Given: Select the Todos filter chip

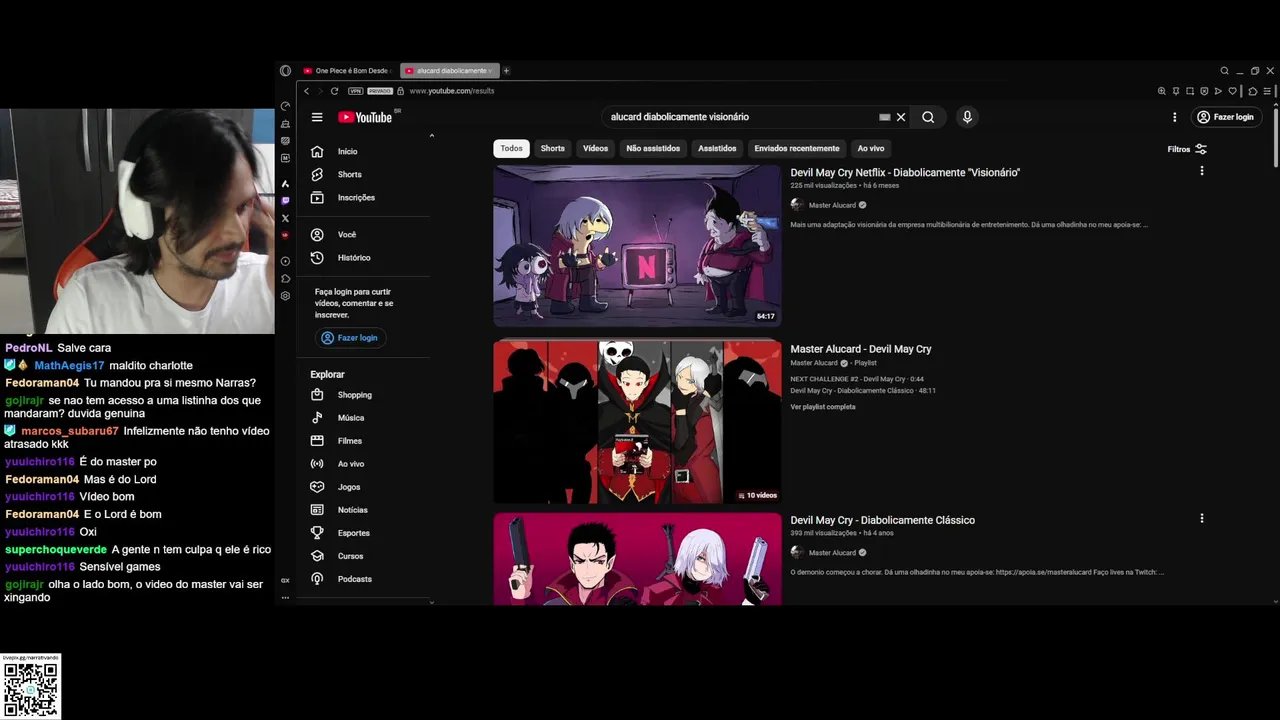Looking at the screenshot, I should 511,149.
